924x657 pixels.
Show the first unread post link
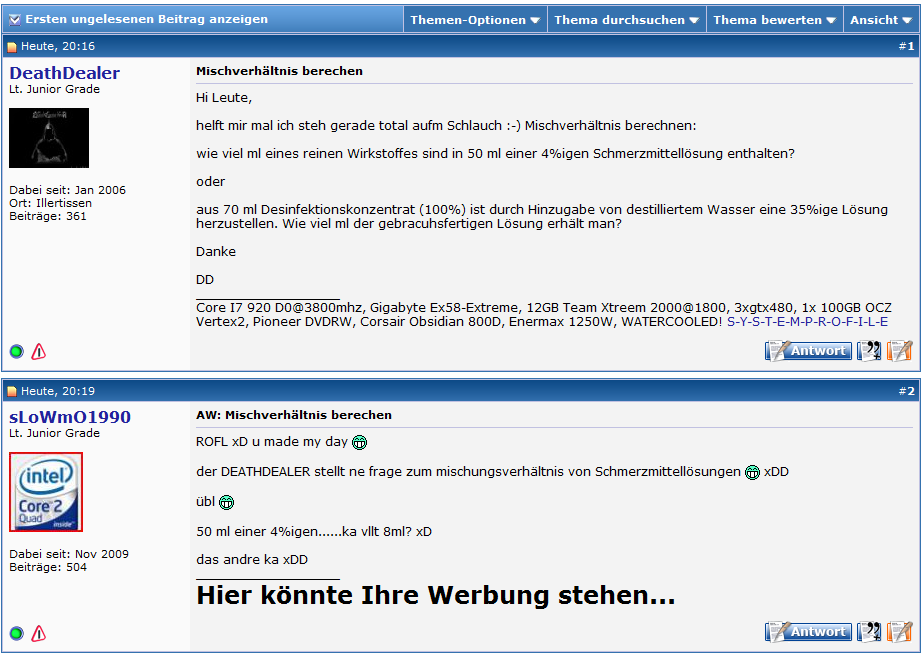147,19
